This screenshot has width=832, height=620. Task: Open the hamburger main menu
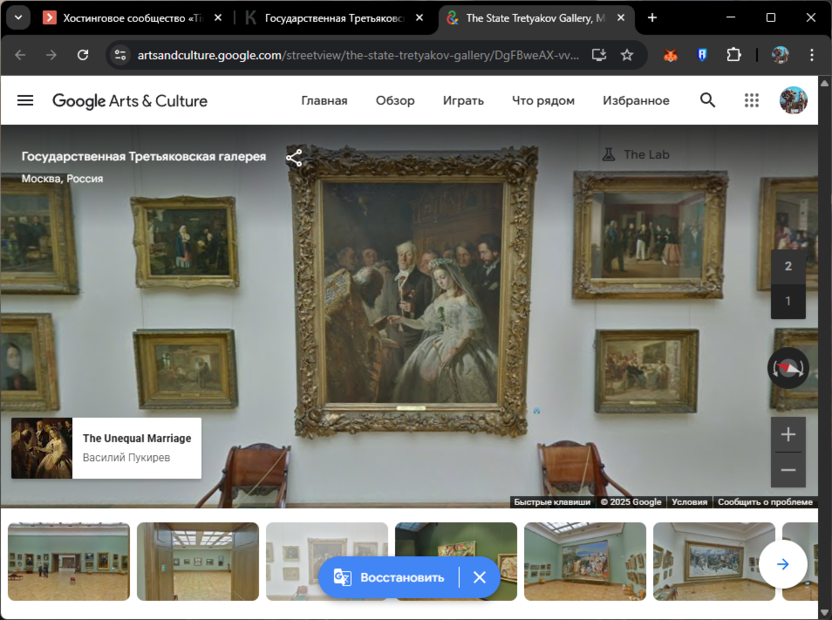coord(25,100)
